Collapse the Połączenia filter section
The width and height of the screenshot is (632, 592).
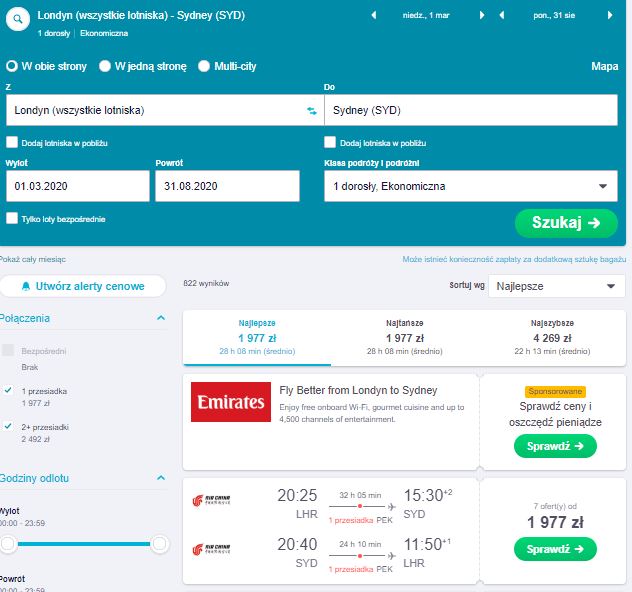pyautogui.click(x=161, y=318)
